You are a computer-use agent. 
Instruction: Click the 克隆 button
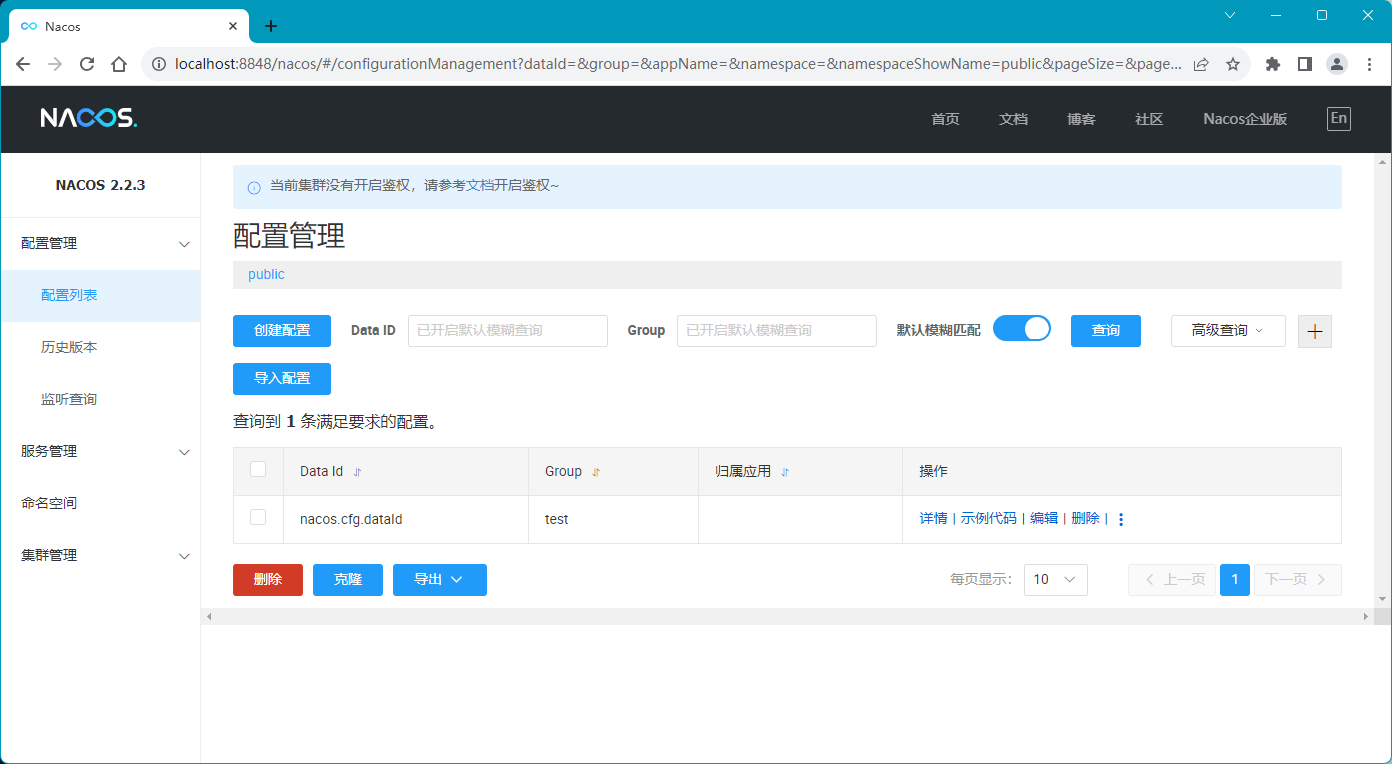coord(348,580)
